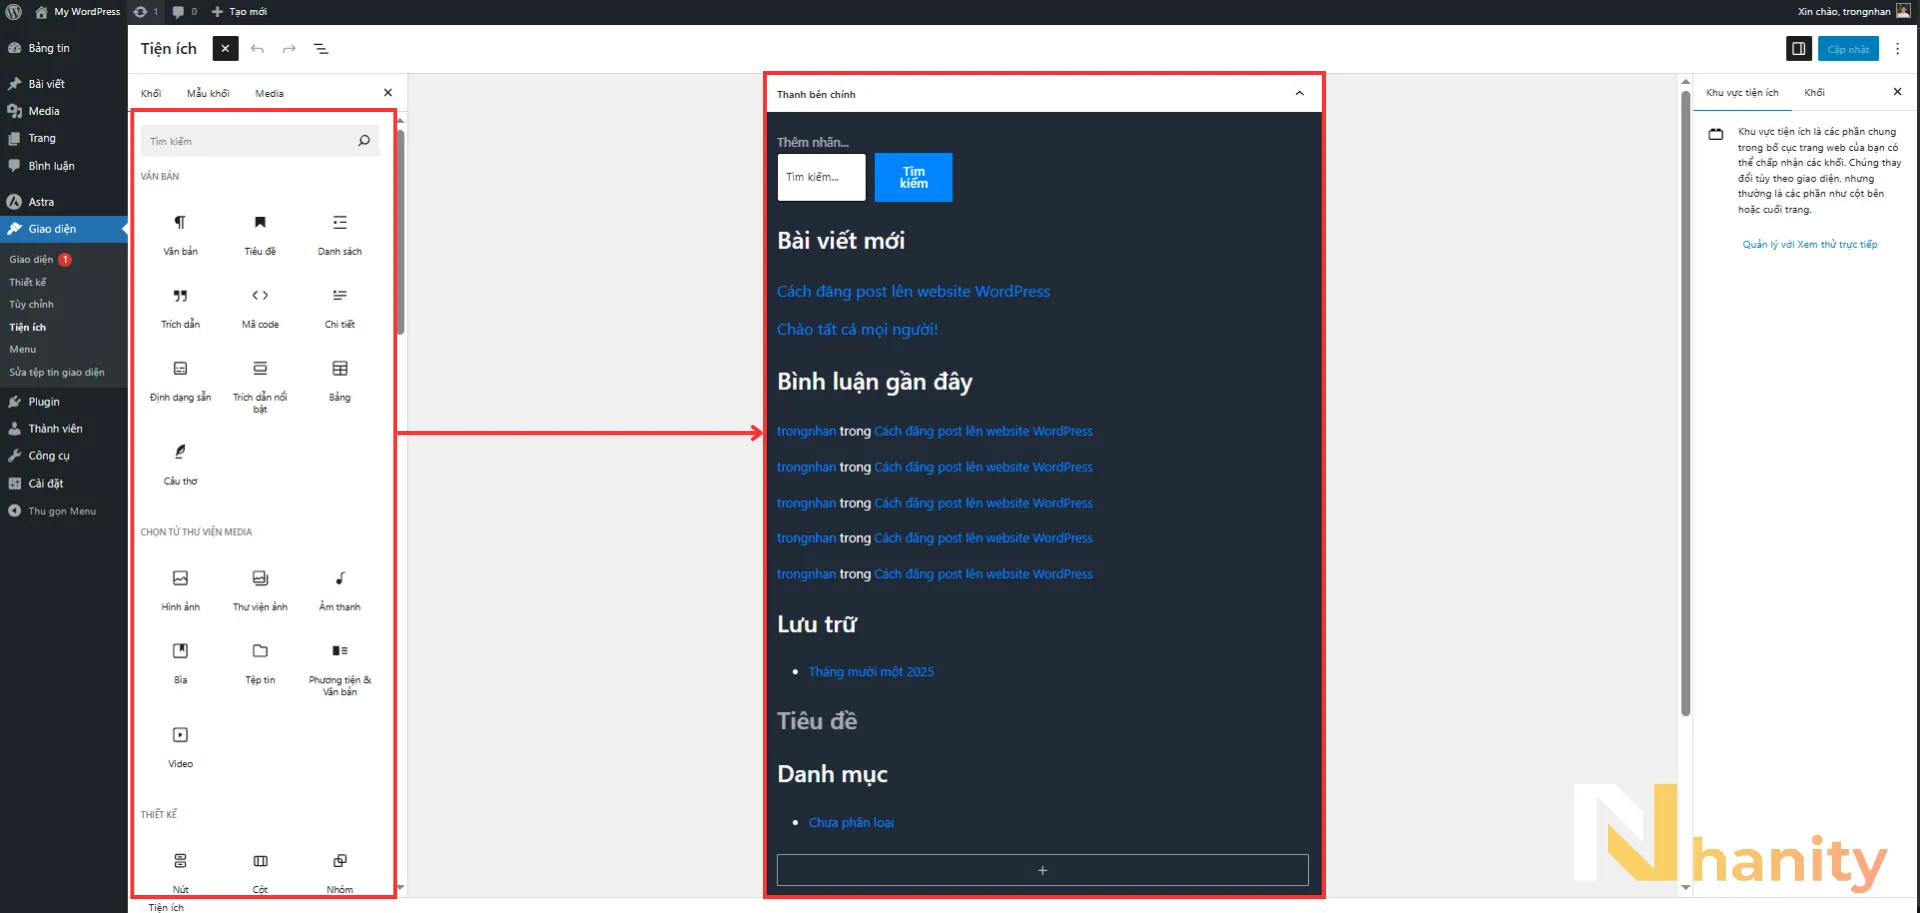Add a Hình ảnh image block
This screenshot has width=1920, height=913.
click(x=180, y=590)
